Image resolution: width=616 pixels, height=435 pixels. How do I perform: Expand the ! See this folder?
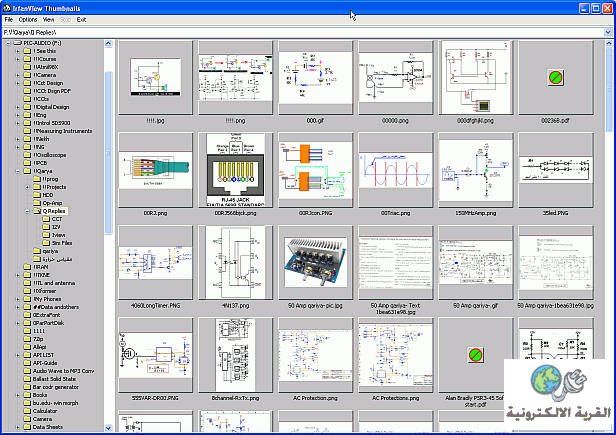tap(18, 51)
